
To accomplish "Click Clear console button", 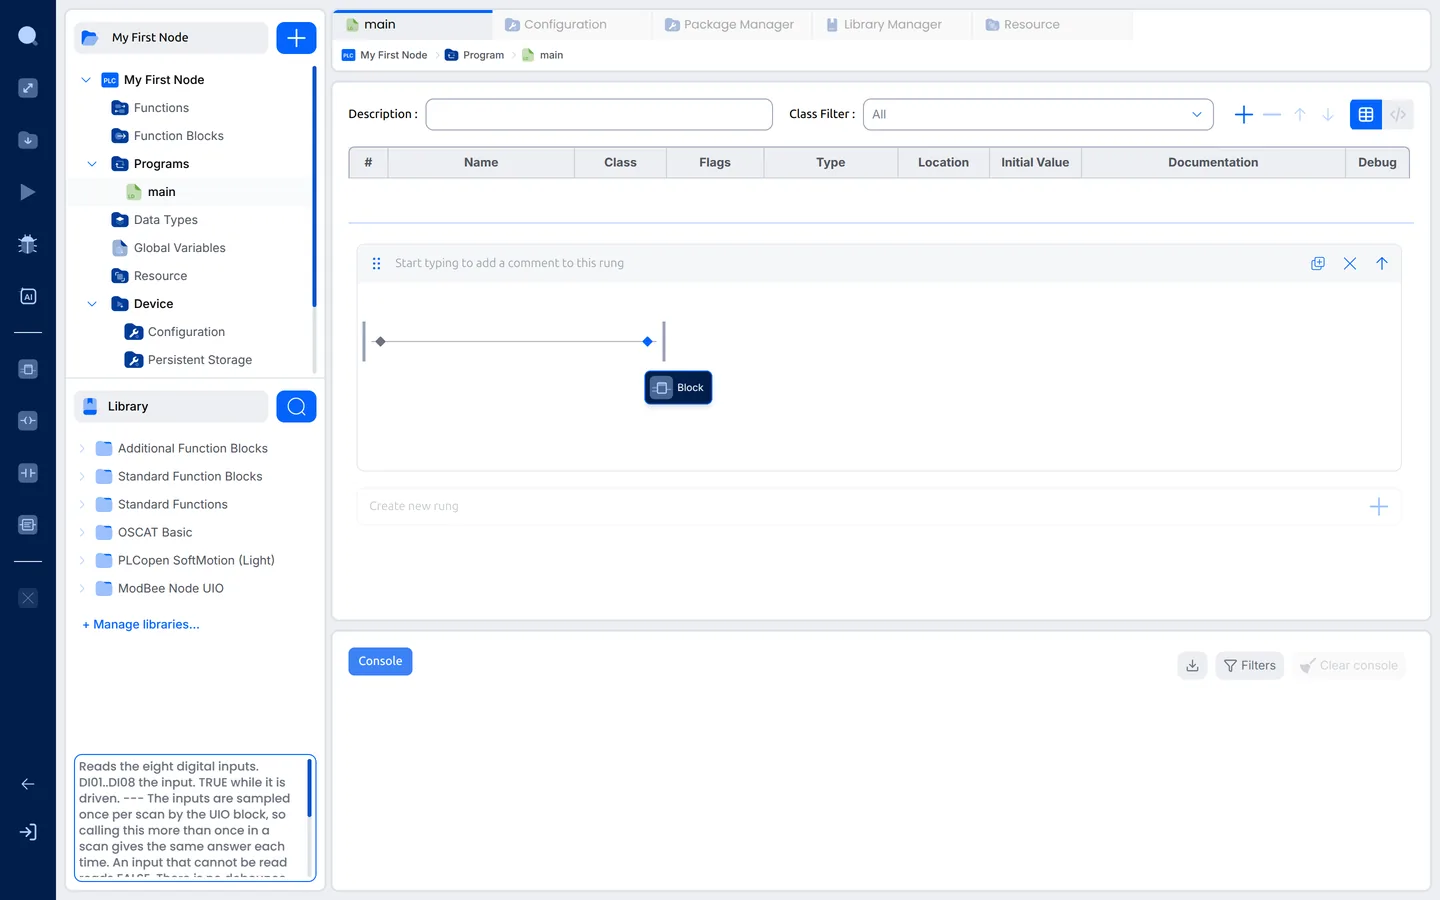I will coord(1348,665).
